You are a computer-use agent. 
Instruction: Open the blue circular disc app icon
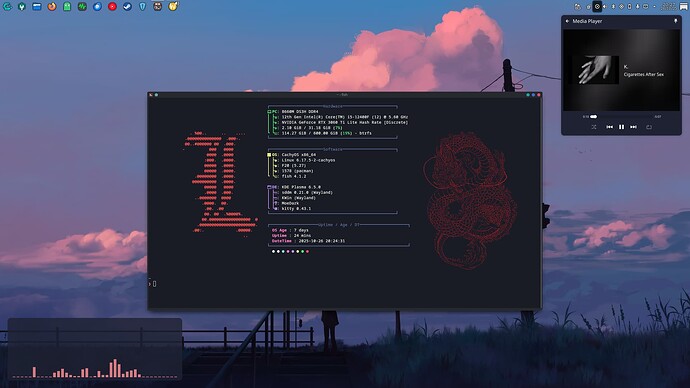[97, 6]
